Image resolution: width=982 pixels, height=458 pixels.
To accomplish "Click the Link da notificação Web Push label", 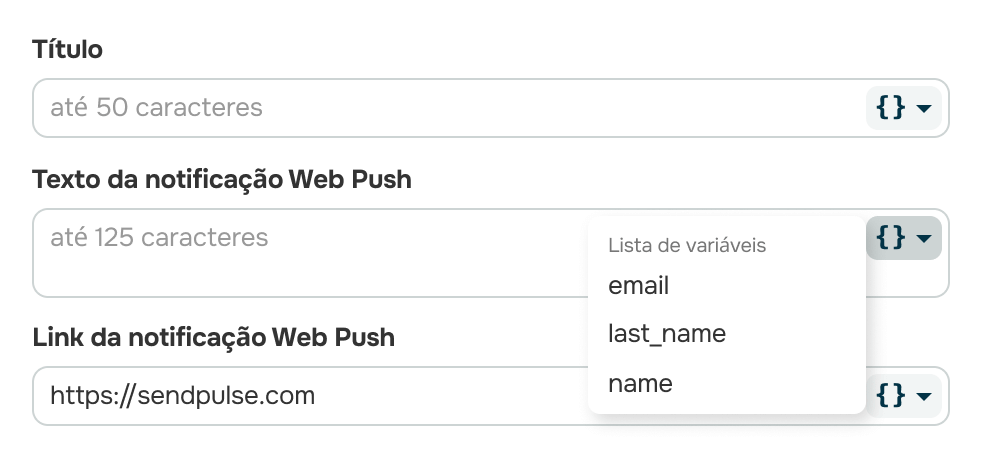I will point(213,337).
